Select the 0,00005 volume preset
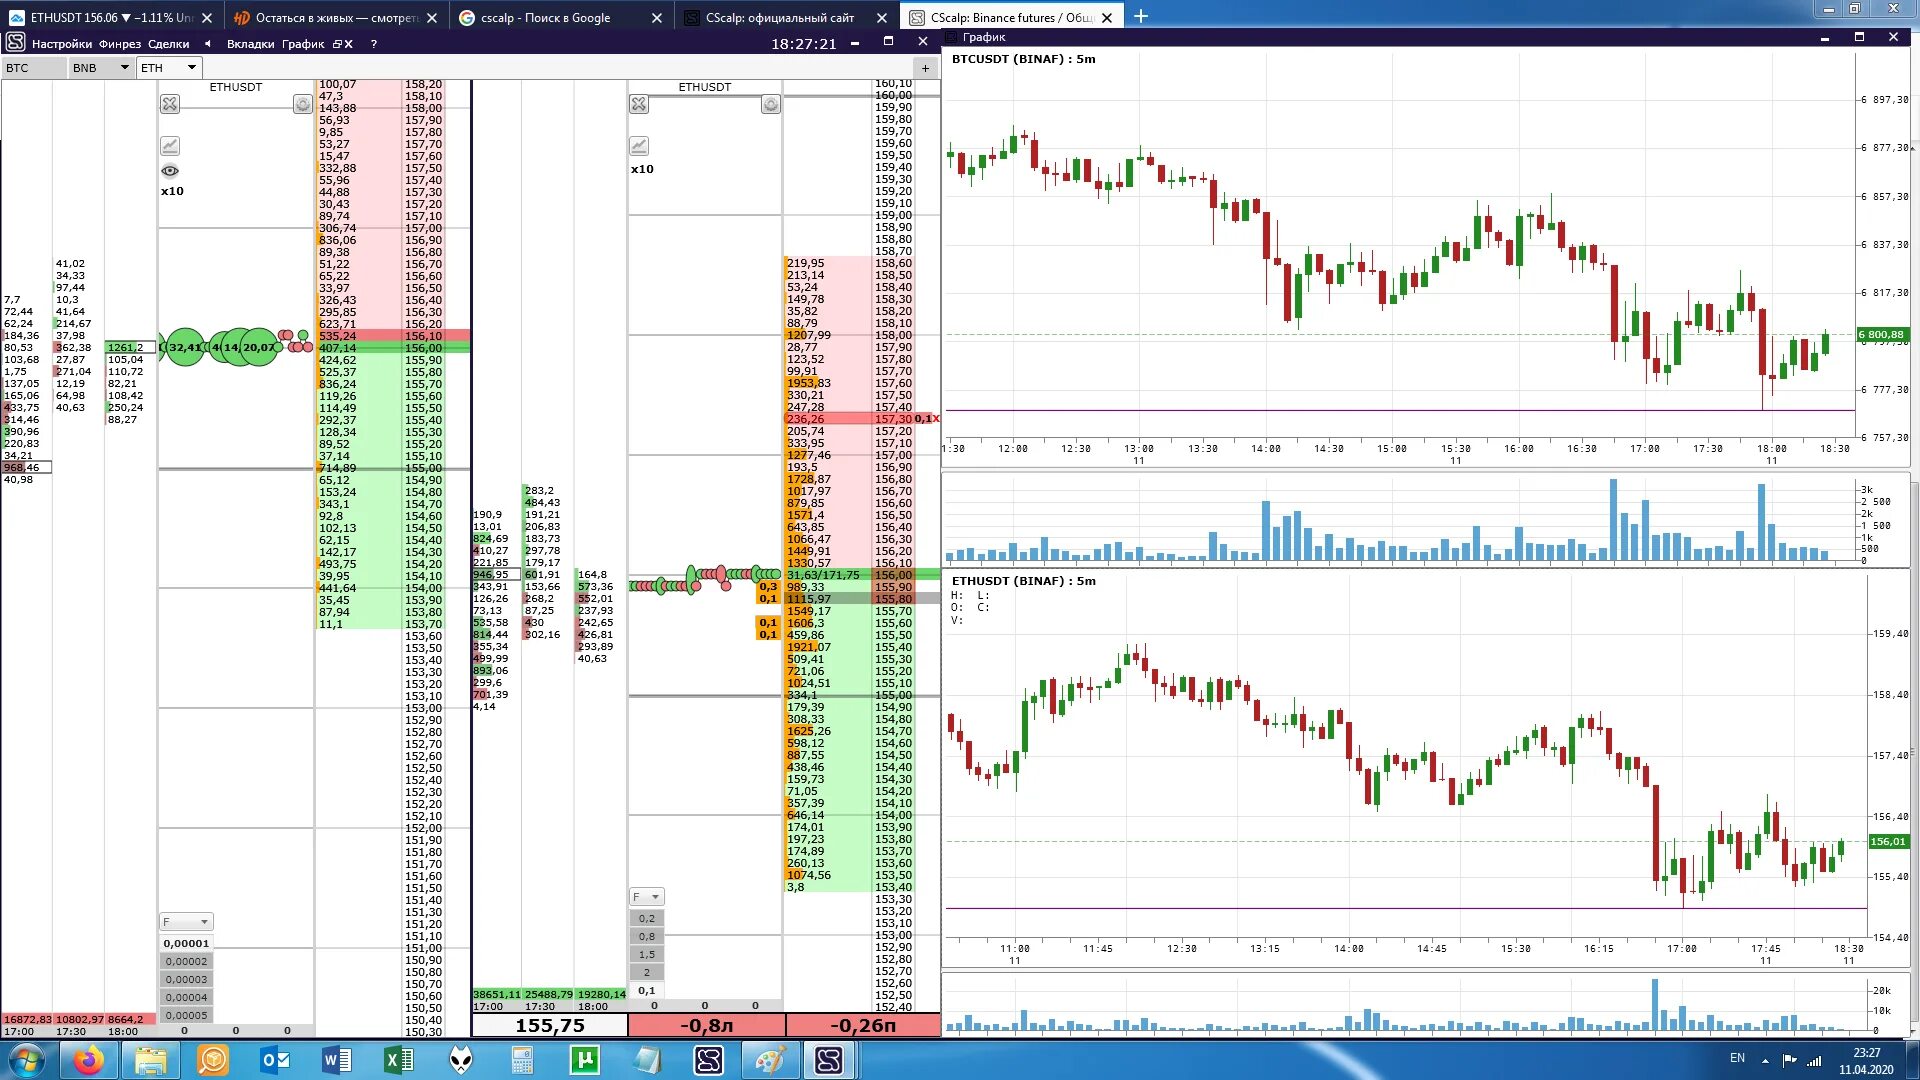Image resolution: width=1920 pixels, height=1080 pixels. [x=186, y=1016]
